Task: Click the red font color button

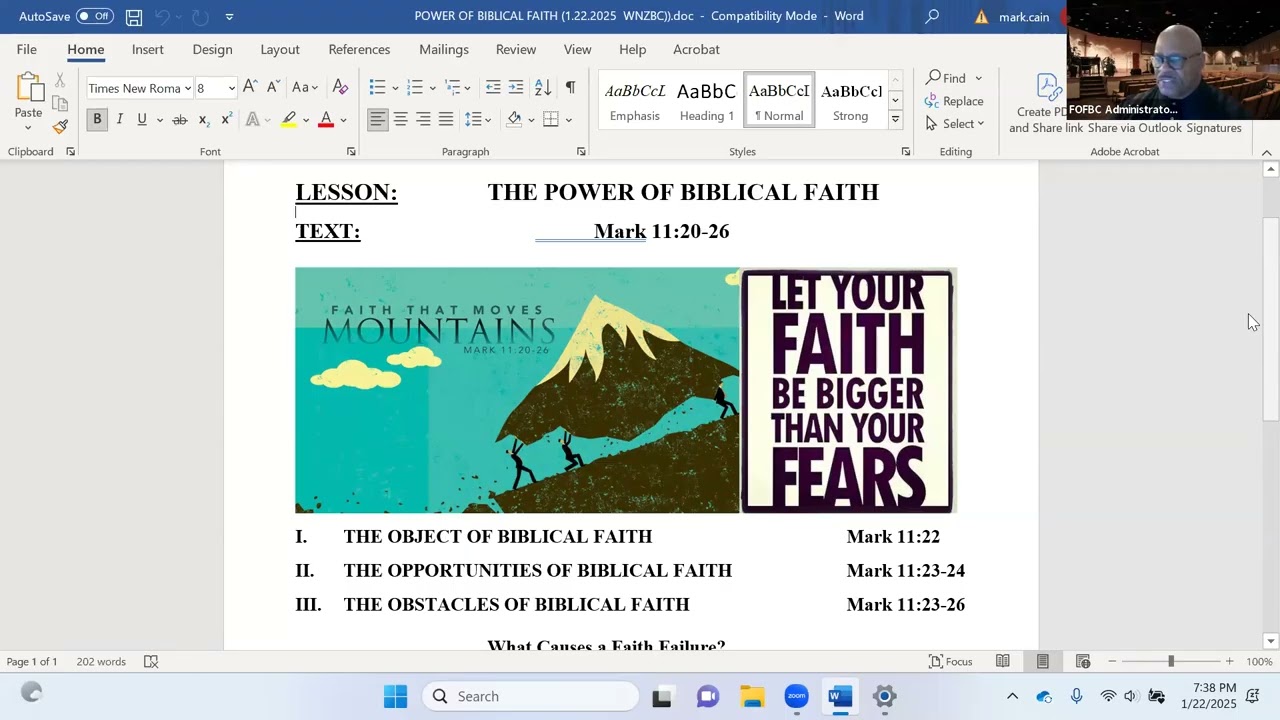Action: (x=325, y=120)
